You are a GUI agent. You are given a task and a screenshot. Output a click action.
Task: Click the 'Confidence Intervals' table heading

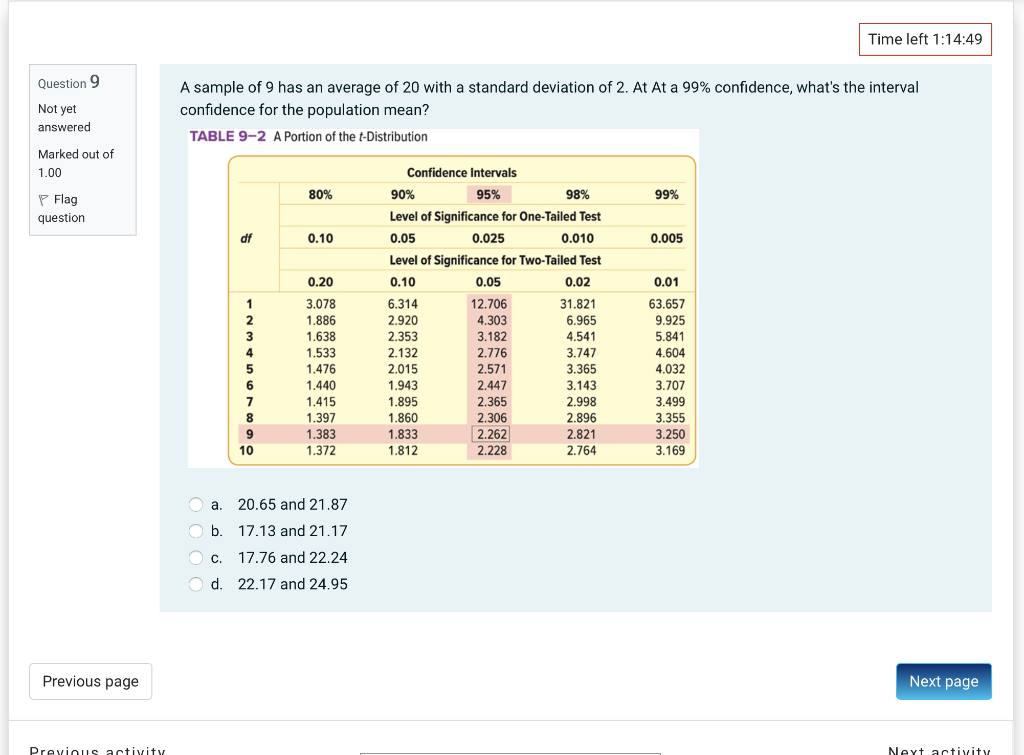point(462,172)
